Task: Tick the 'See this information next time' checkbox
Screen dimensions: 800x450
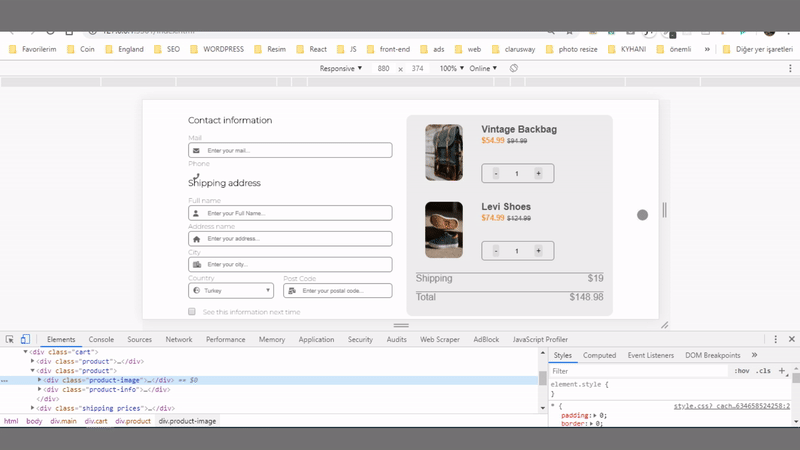Action: pyautogui.click(x=192, y=312)
